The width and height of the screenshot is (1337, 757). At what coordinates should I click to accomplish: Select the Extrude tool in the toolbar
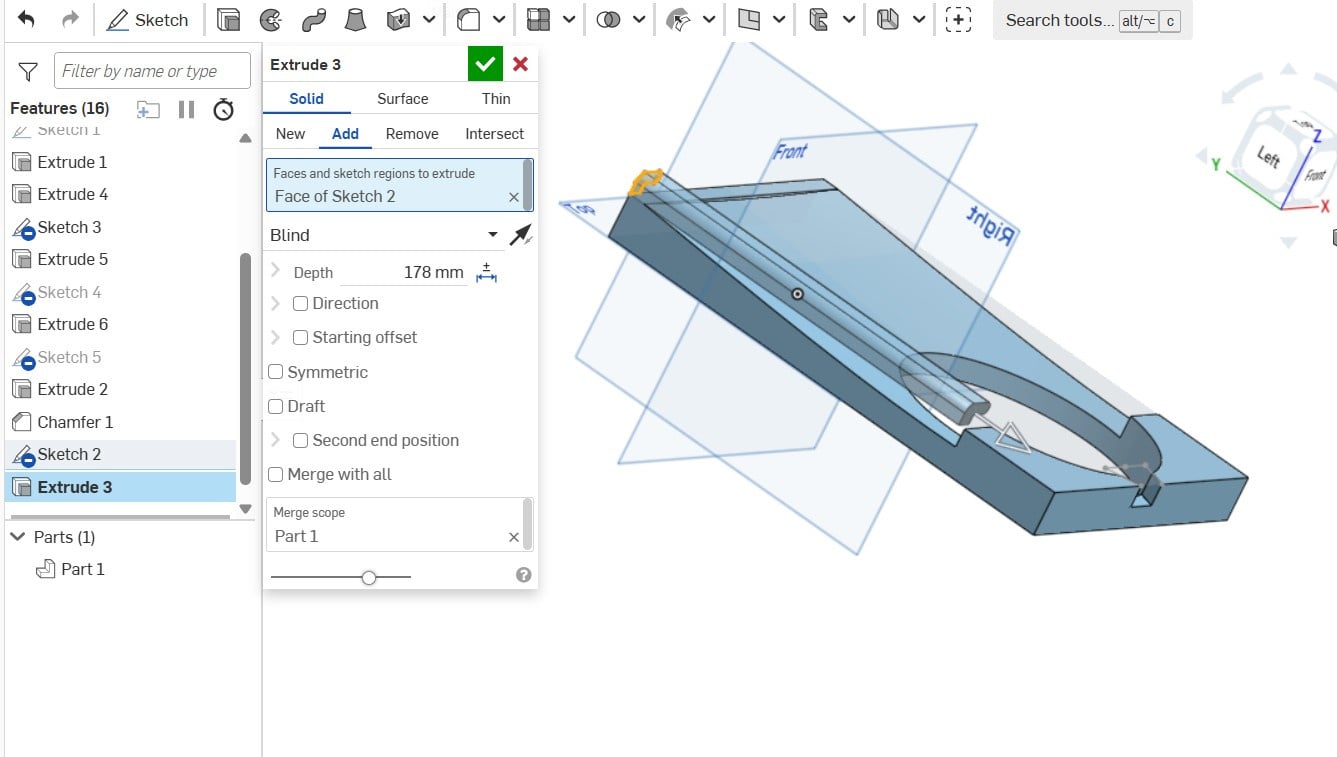231,19
